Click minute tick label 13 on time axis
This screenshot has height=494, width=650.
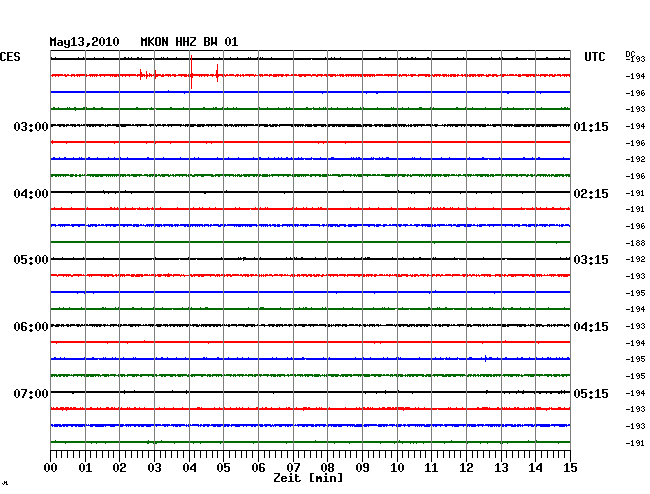pyautogui.click(x=501, y=467)
